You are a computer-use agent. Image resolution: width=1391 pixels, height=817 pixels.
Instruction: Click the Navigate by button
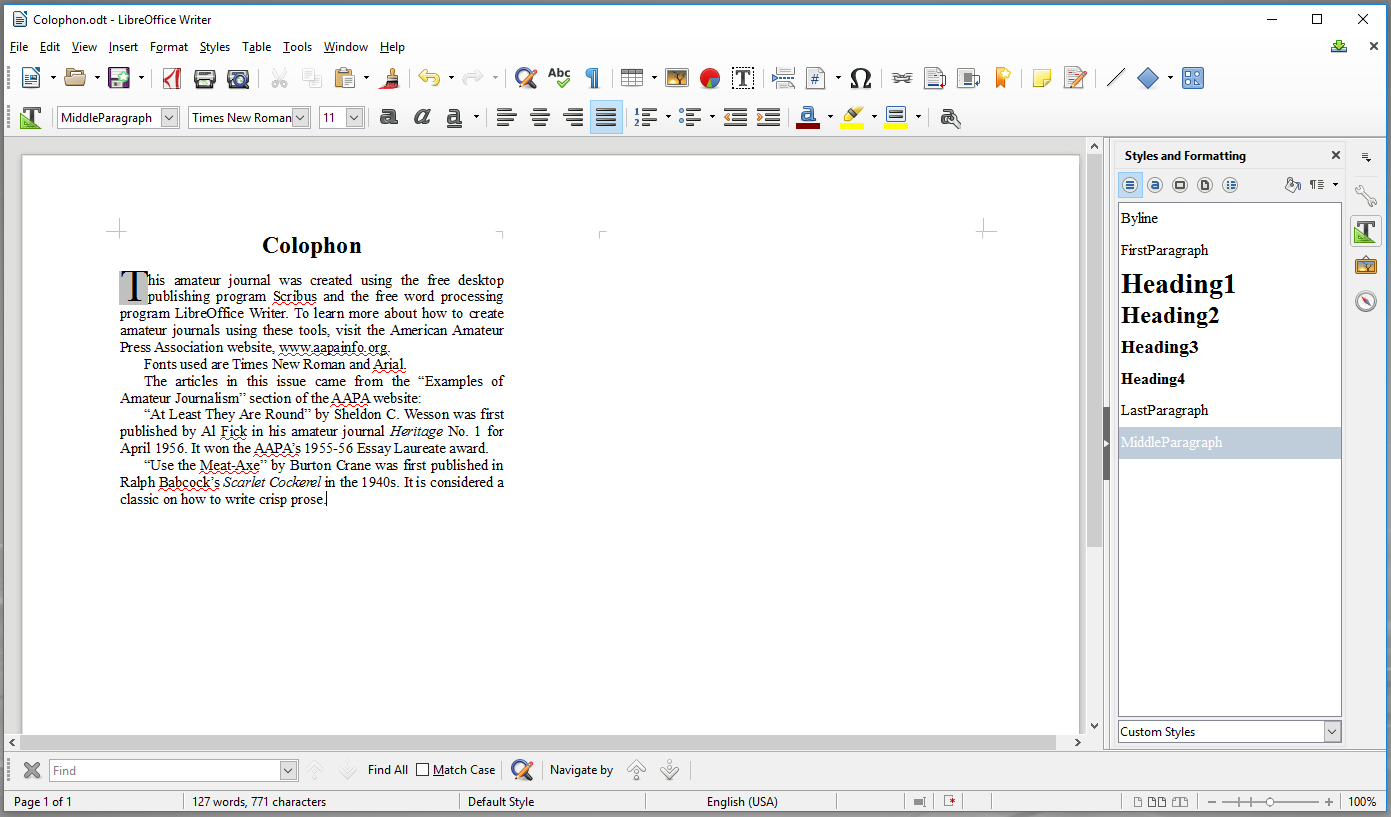point(582,770)
